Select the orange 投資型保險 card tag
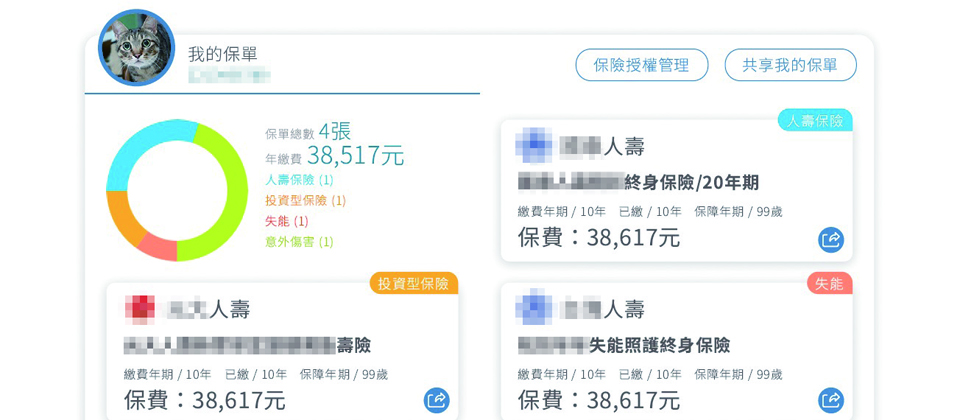 coord(413,283)
